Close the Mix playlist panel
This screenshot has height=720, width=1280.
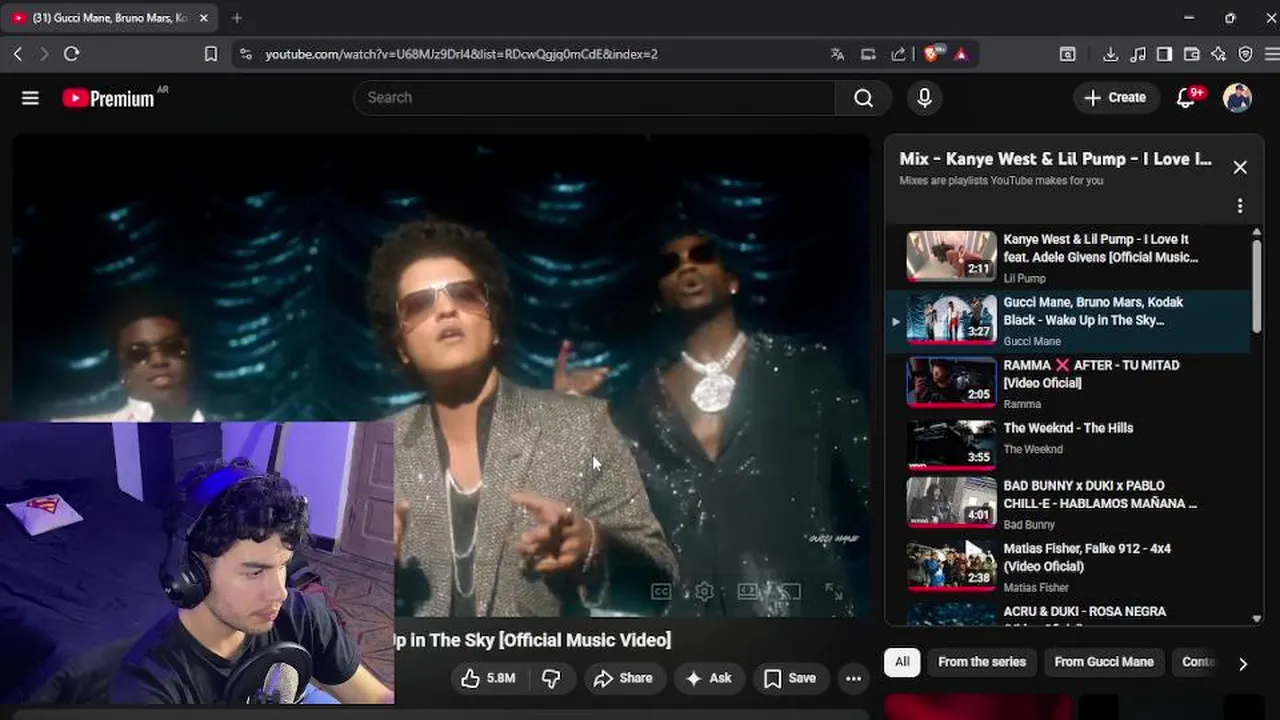[x=1240, y=167]
